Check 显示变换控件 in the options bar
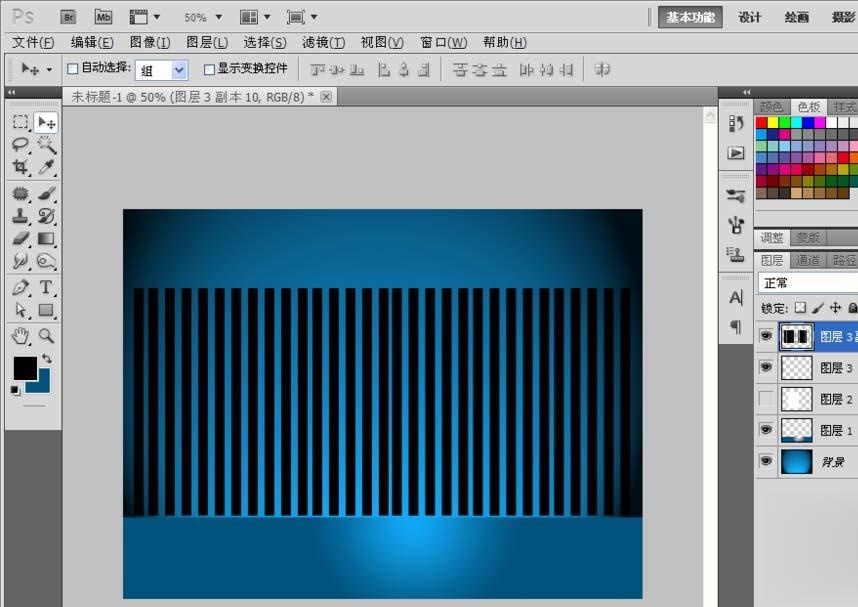858x607 pixels. point(208,69)
